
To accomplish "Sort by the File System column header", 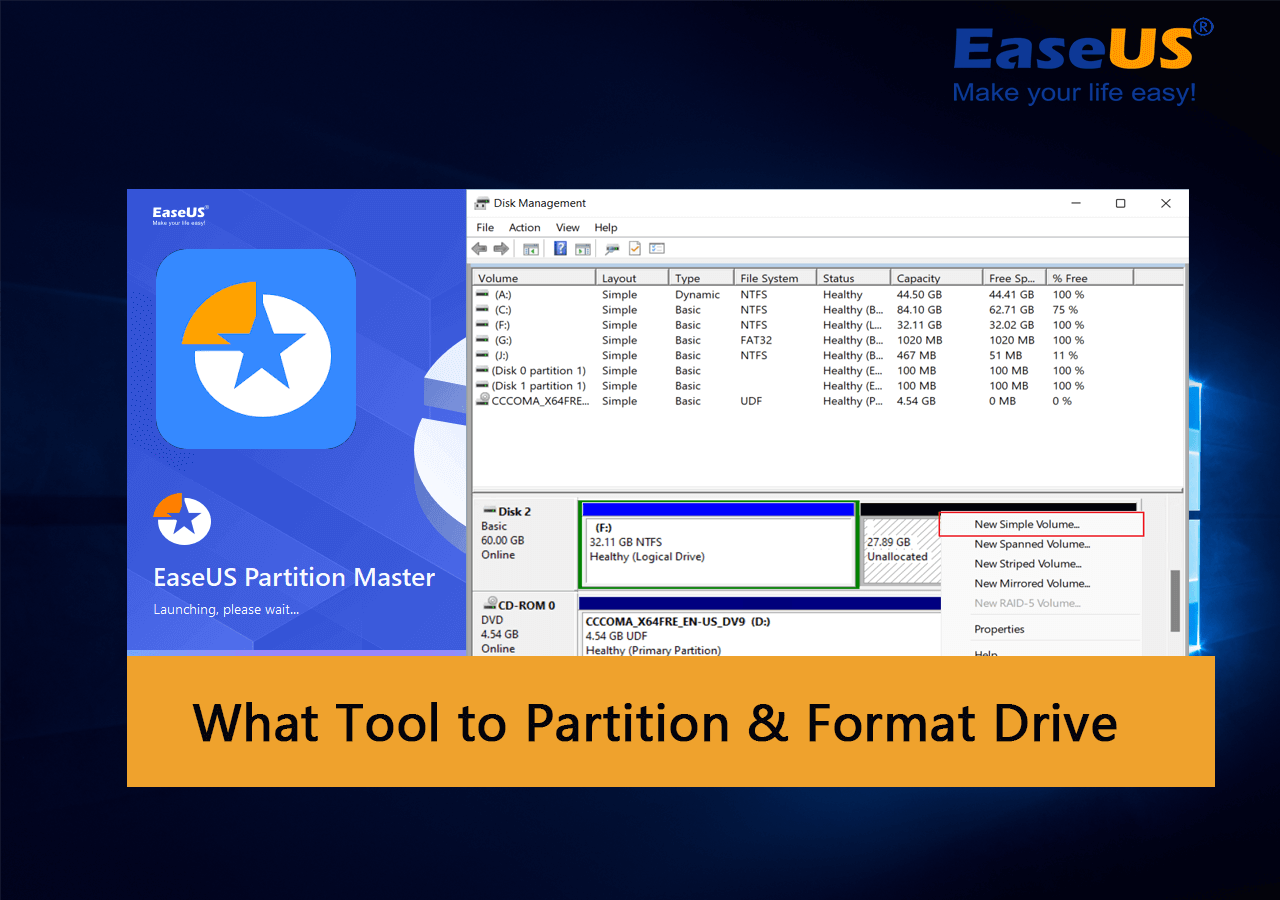I will (x=774, y=278).
